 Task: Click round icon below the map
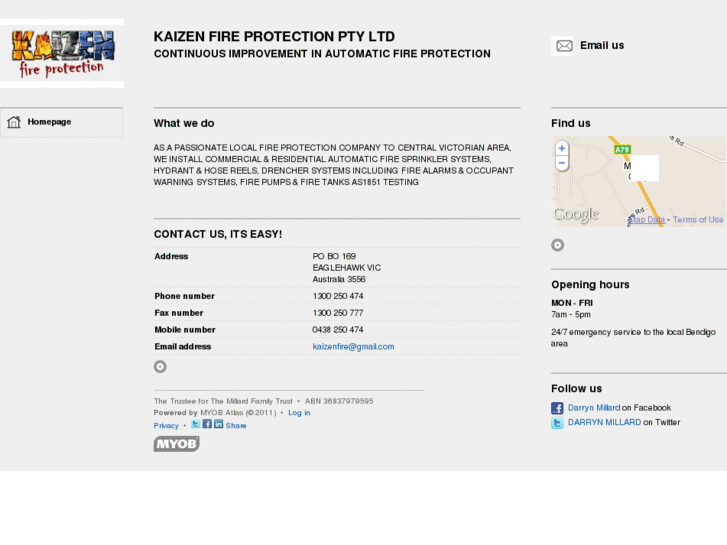tap(558, 245)
